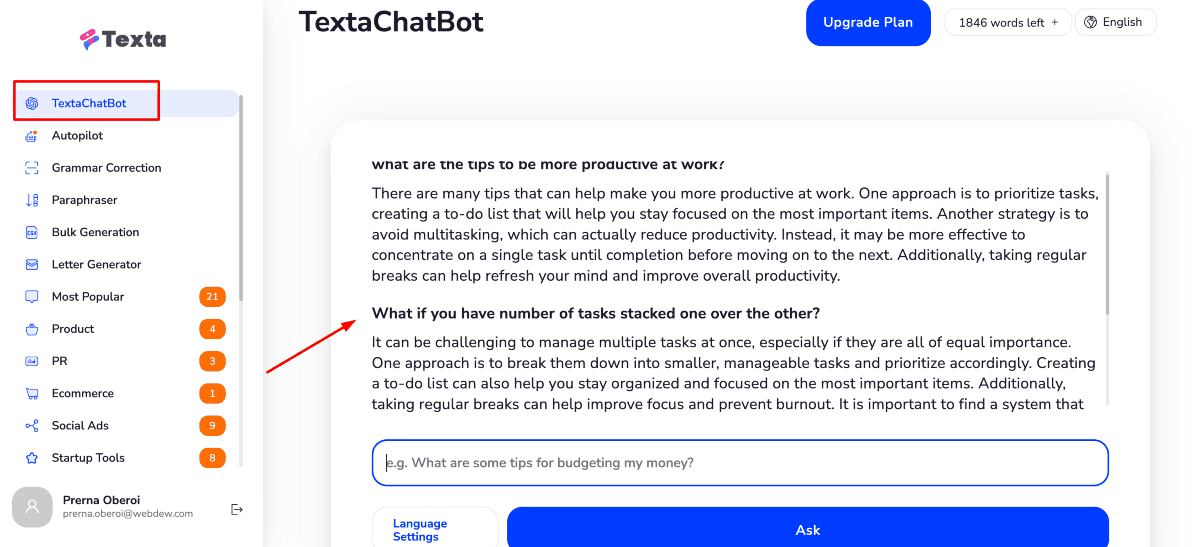Click the Bulk Generation icon
The image size is (1200, 547).
point(32,232)
